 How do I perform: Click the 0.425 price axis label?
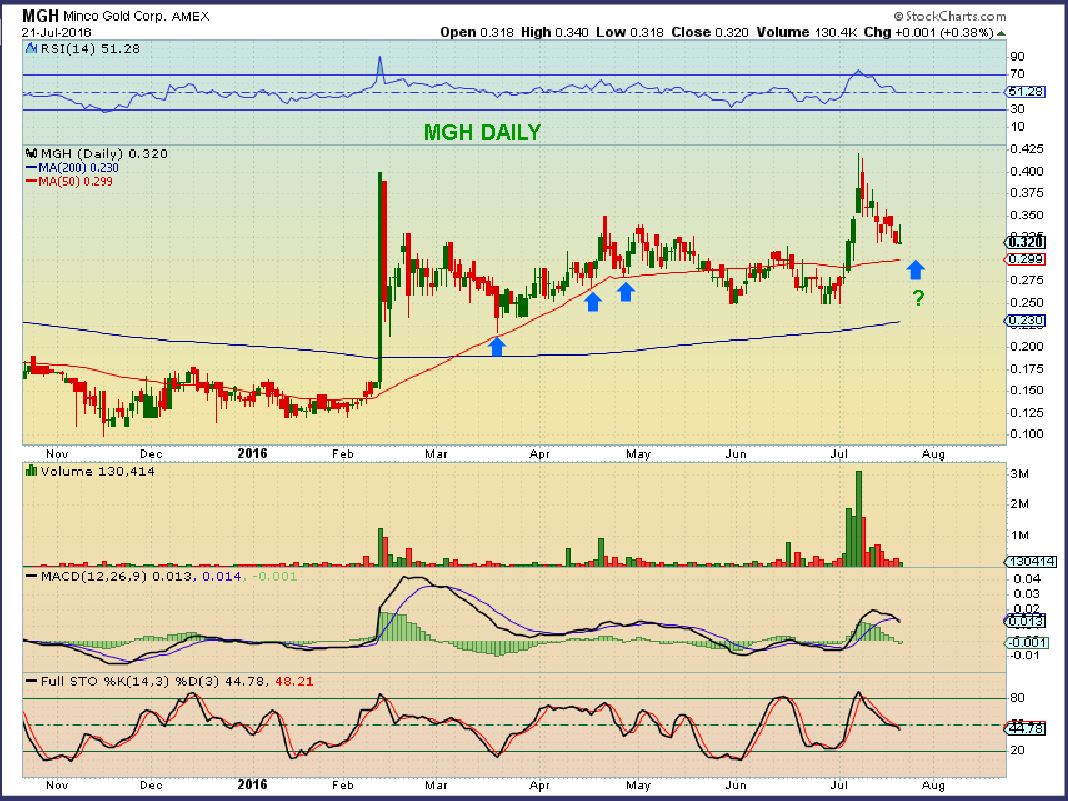click(1026, 148)
